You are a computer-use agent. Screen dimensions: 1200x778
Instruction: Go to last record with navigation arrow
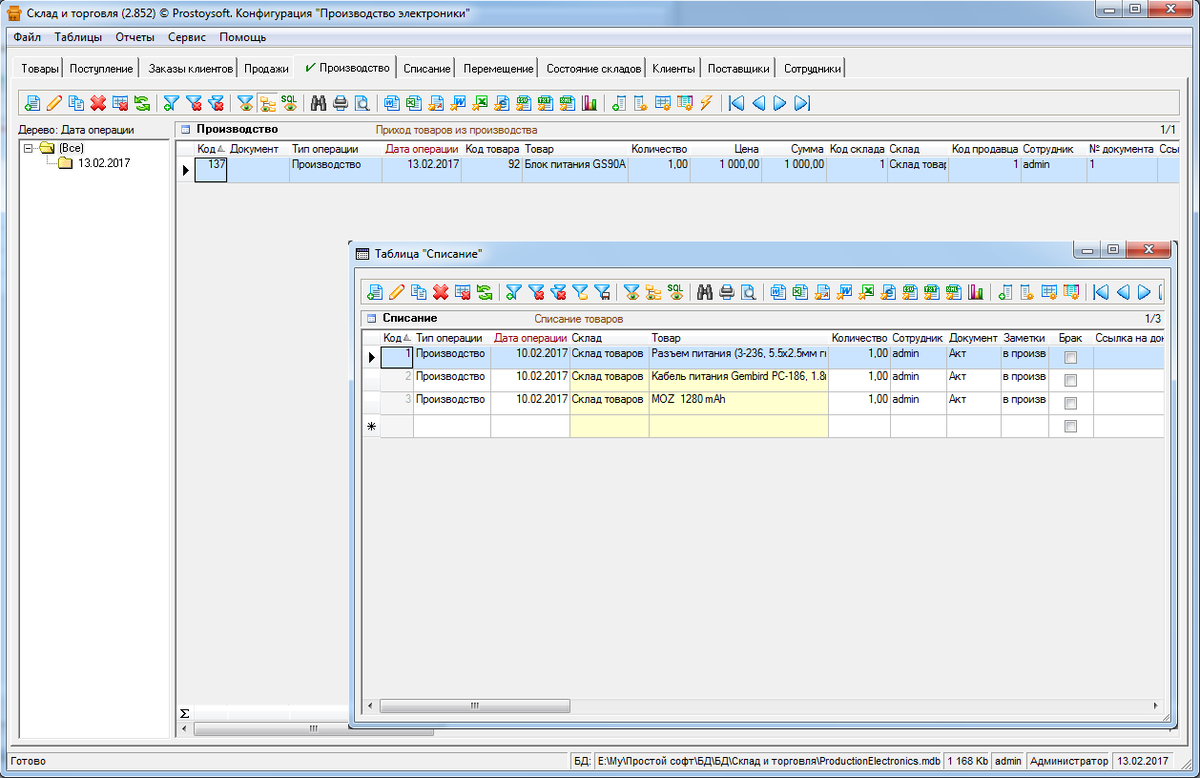[x=802, y=103]
